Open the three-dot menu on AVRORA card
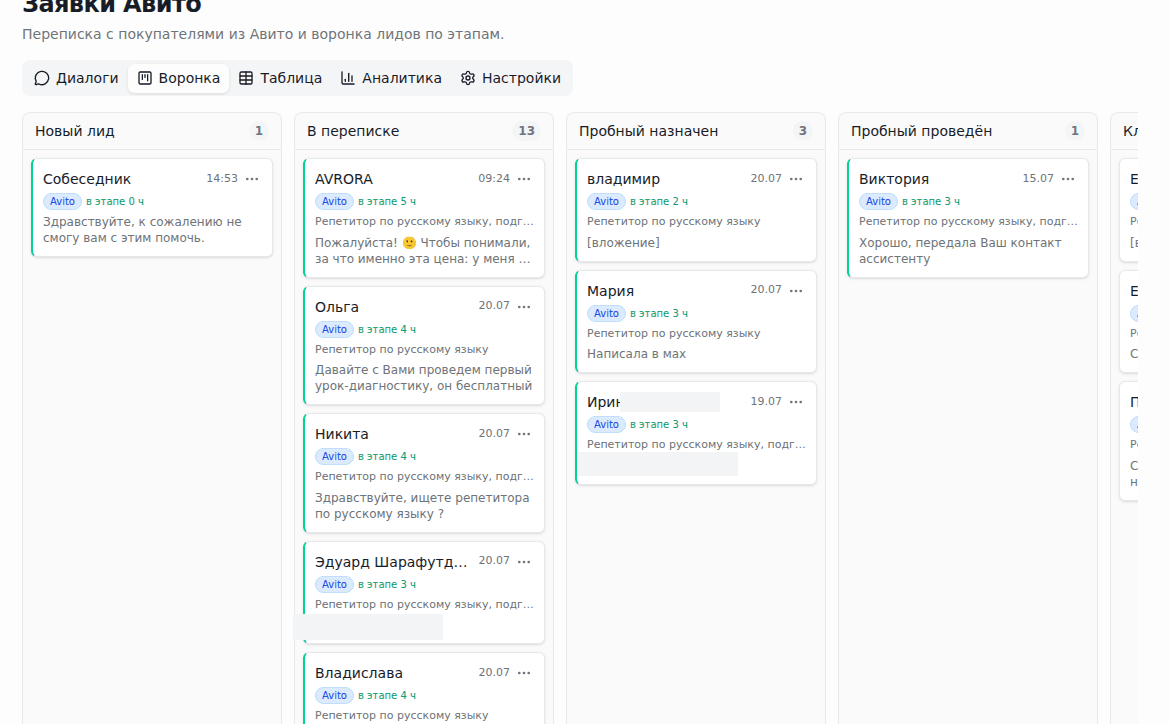The width and height of the screenshot is (1170, 724). (x=525, y=178)
